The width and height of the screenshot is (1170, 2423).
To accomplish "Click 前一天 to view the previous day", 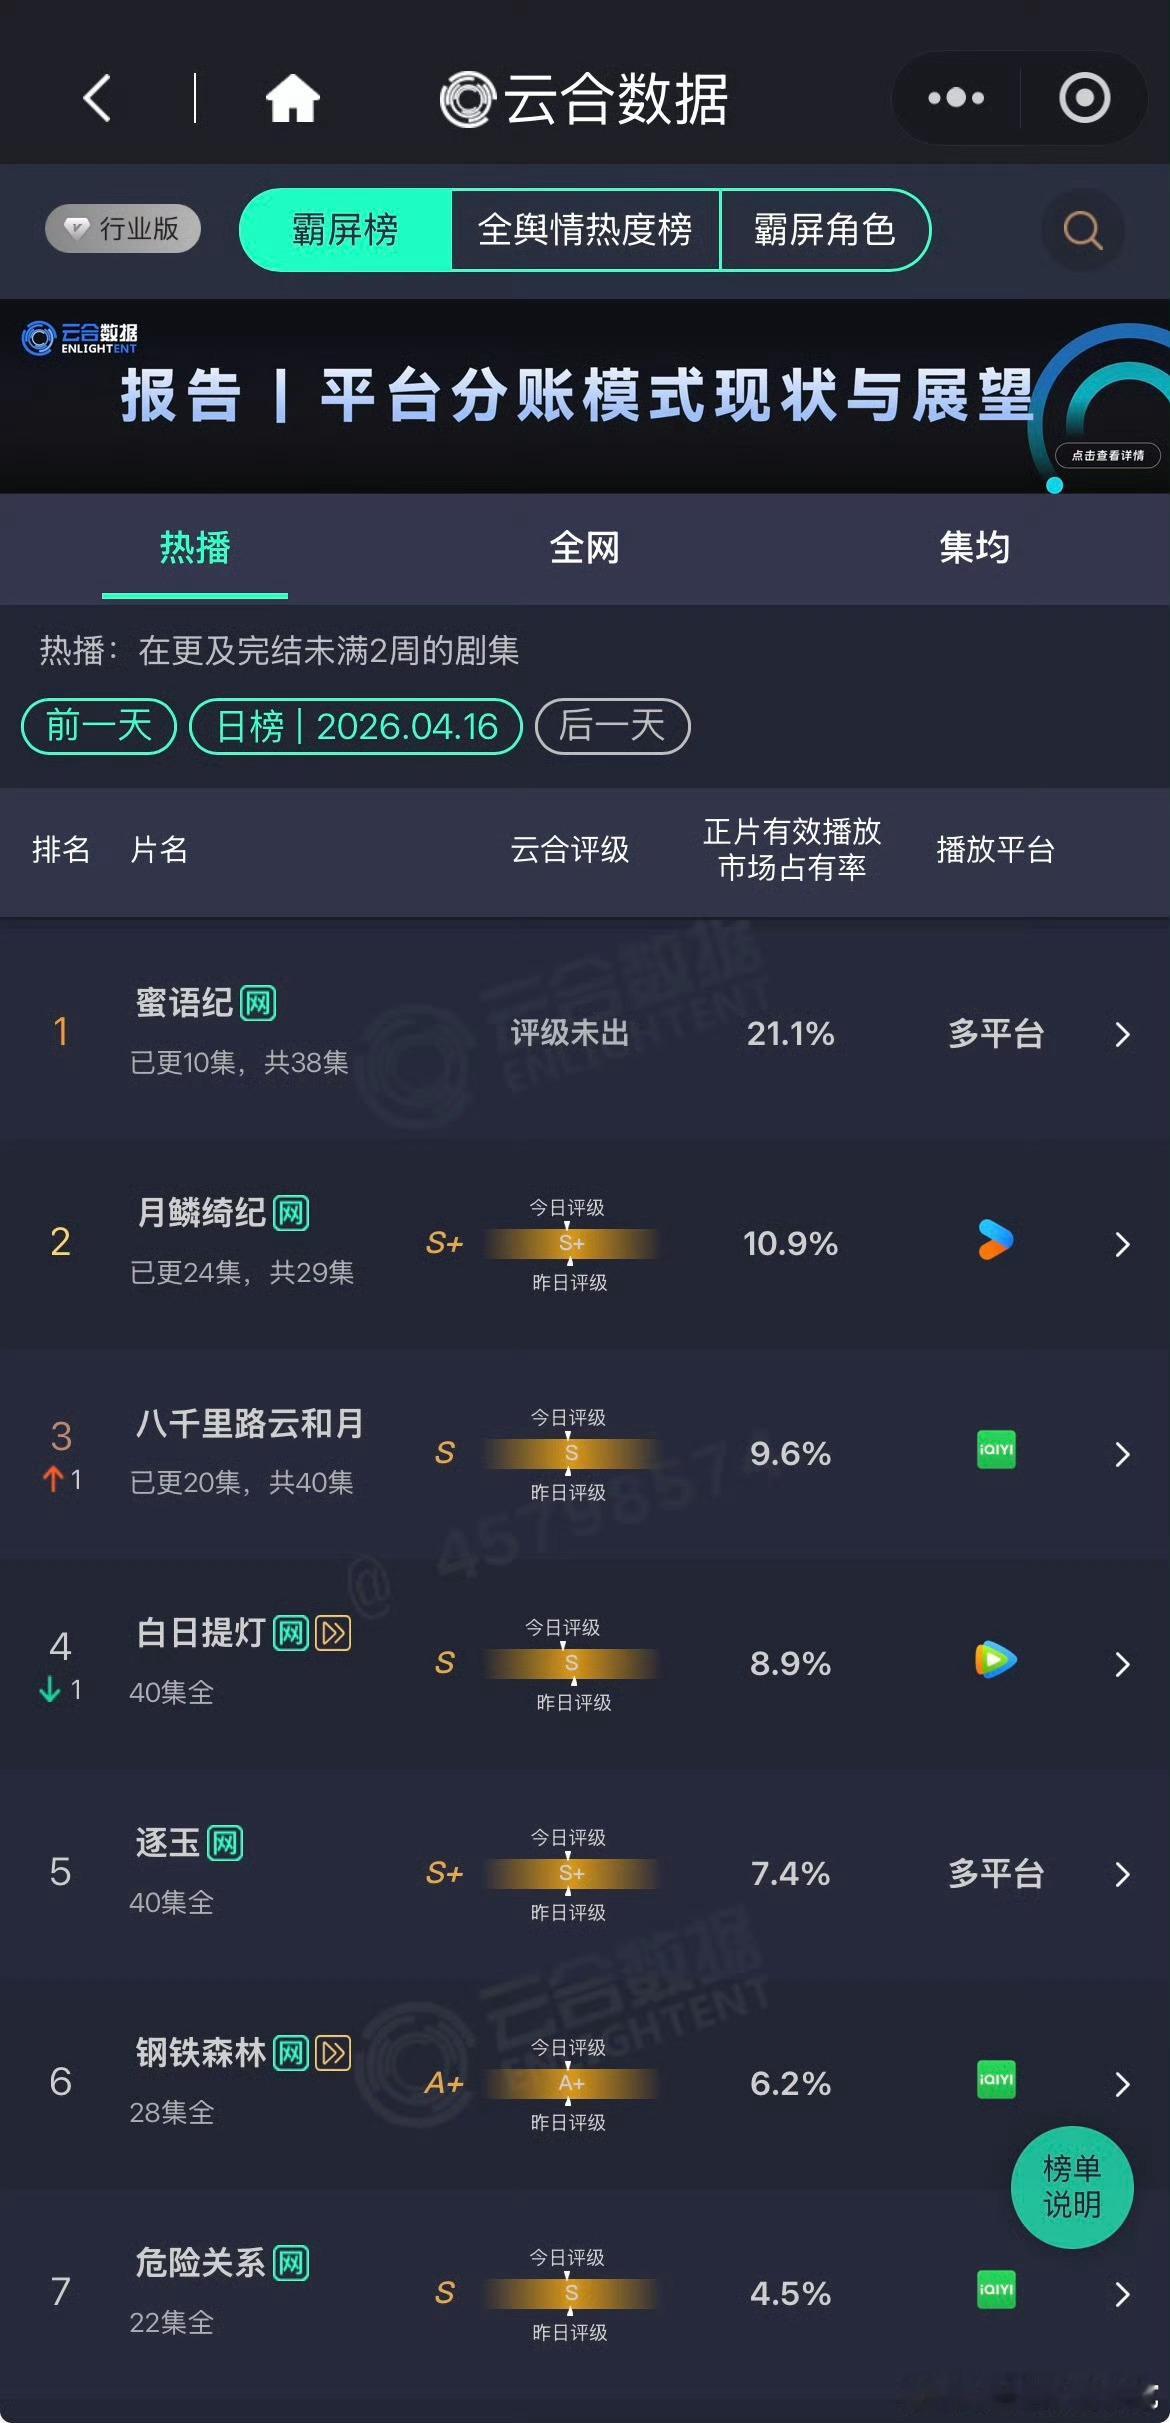I will click(97, 727).
